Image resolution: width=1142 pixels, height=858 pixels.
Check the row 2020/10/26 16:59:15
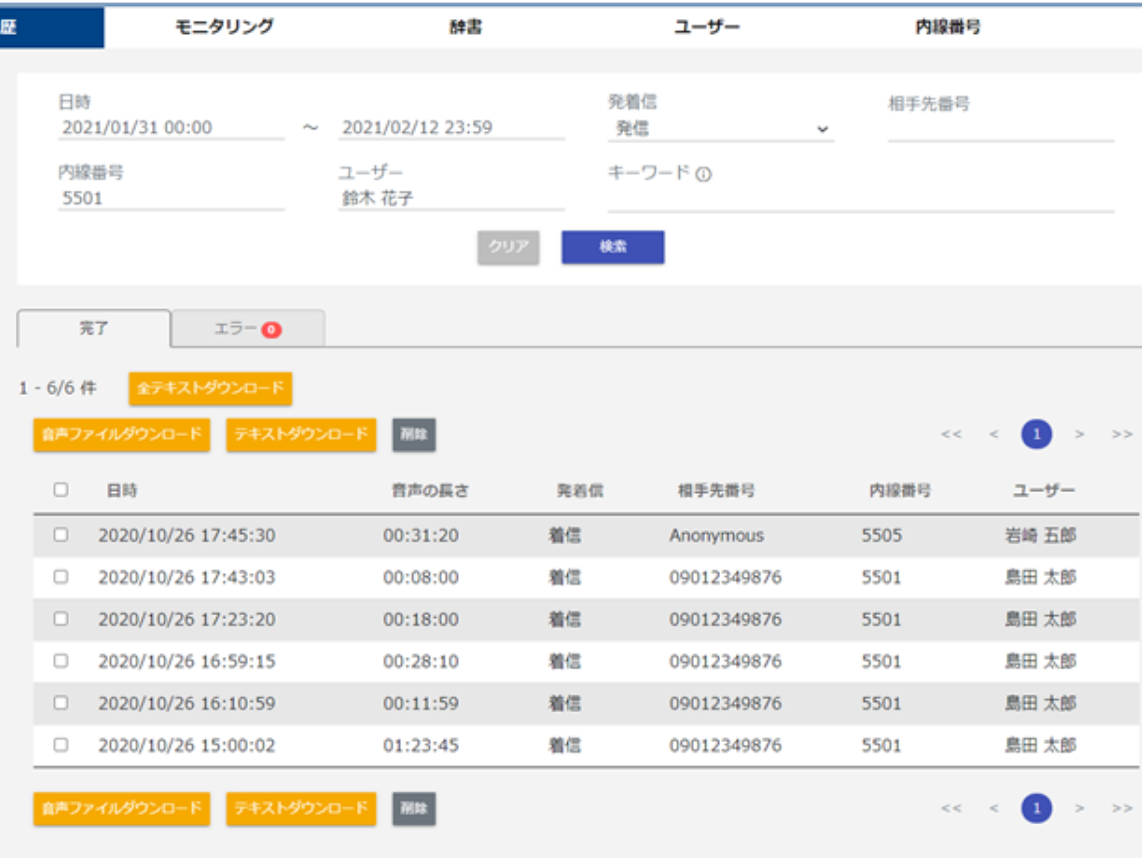tap(61, 661)
